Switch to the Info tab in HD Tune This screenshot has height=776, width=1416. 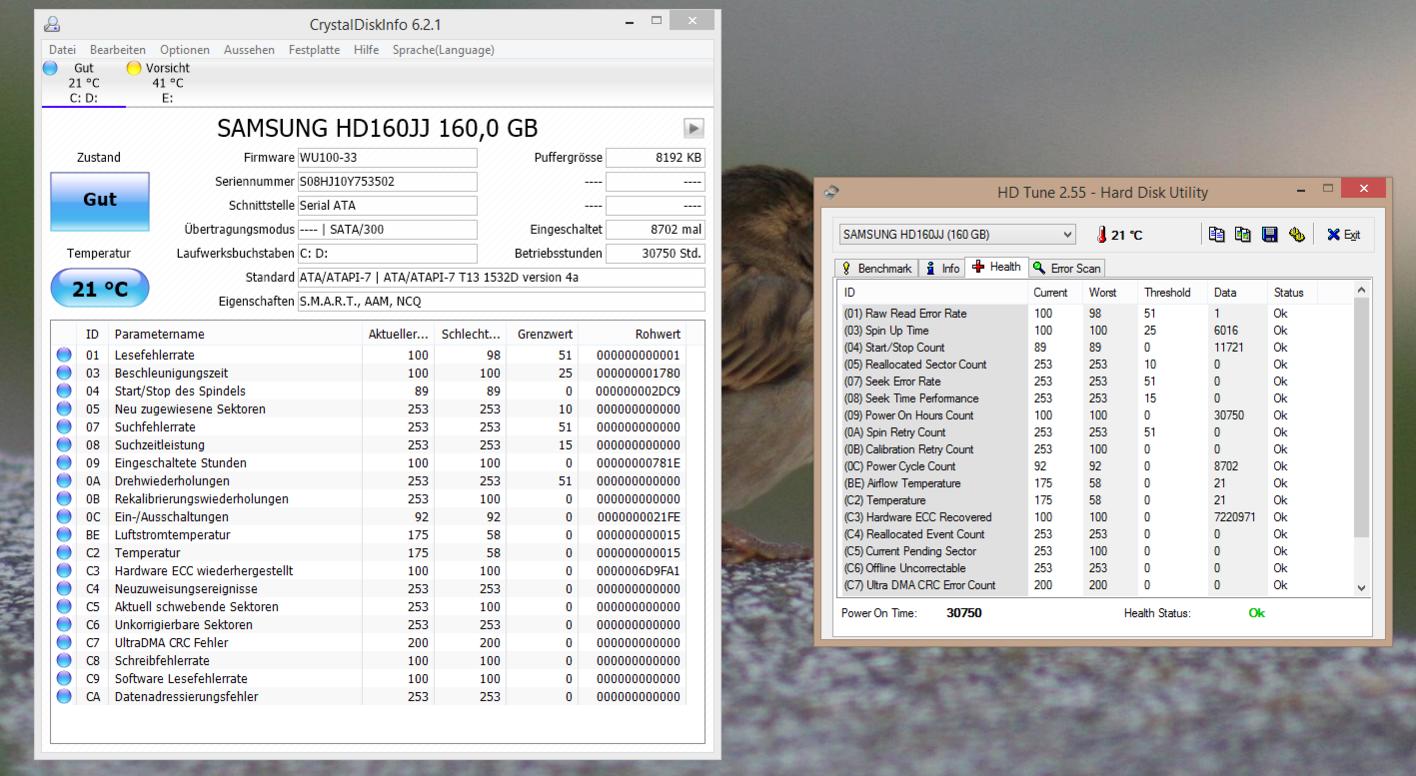point(940,268)
